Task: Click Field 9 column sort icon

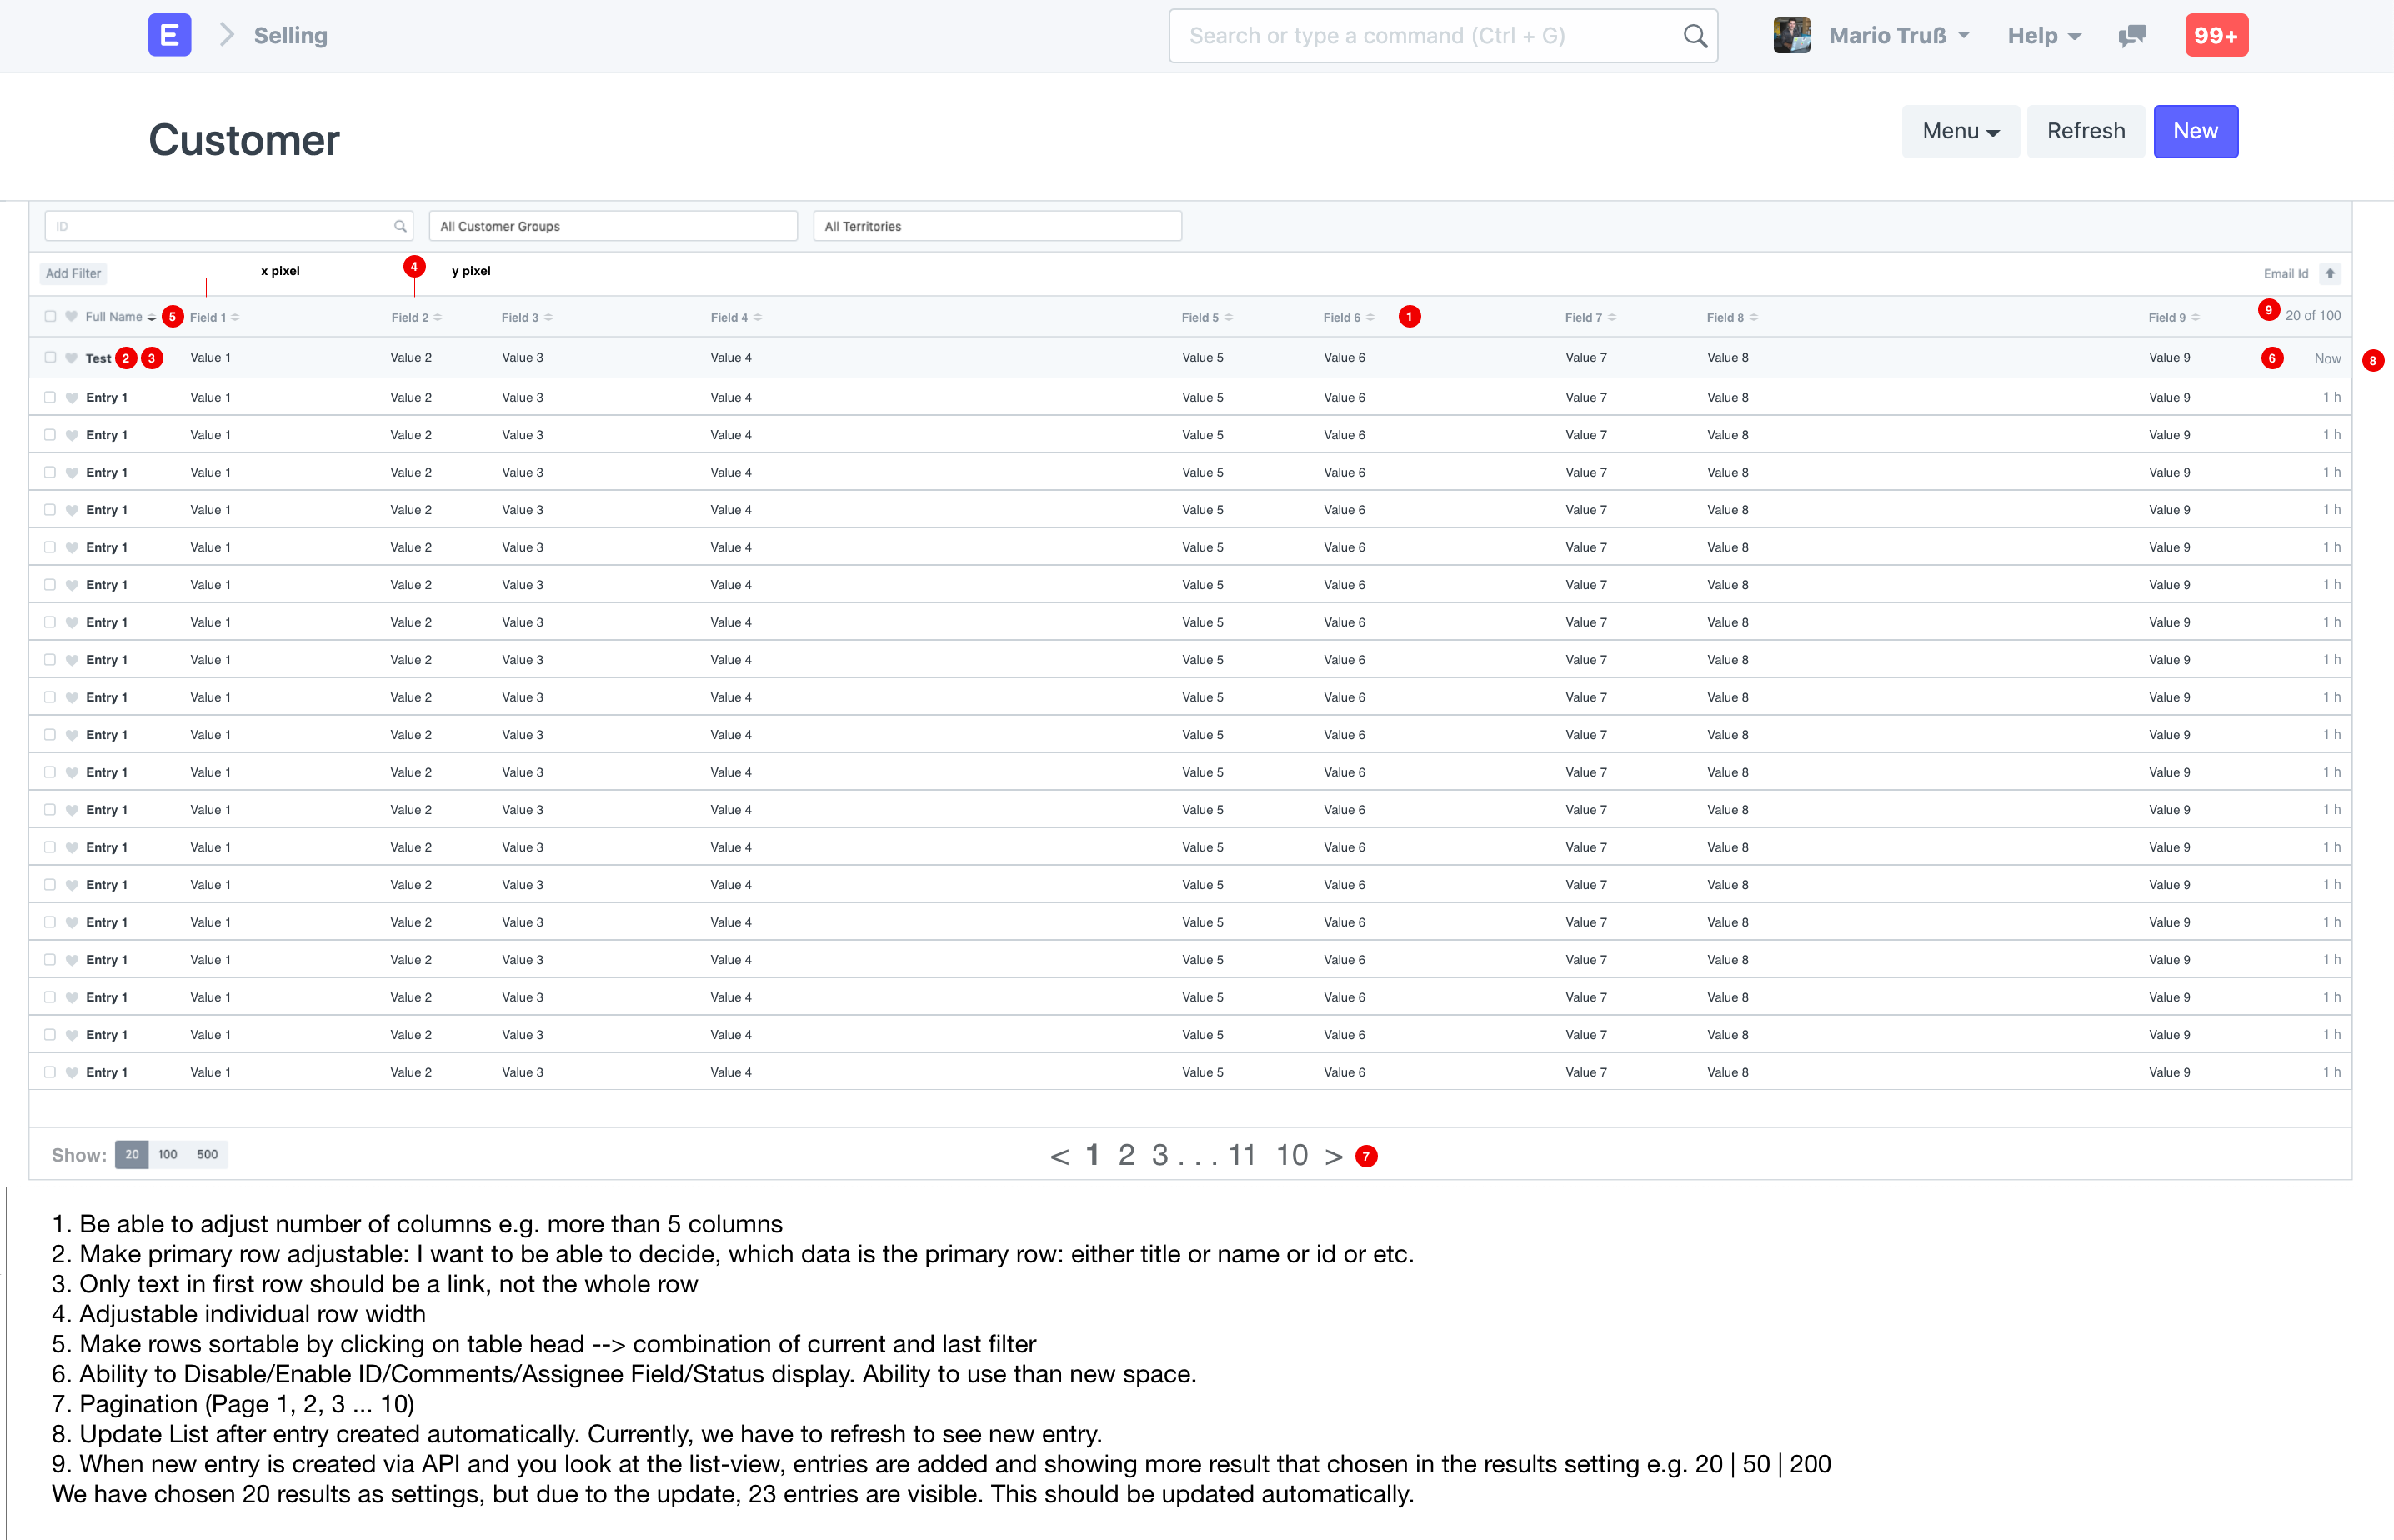Action: coord(2196,317)
